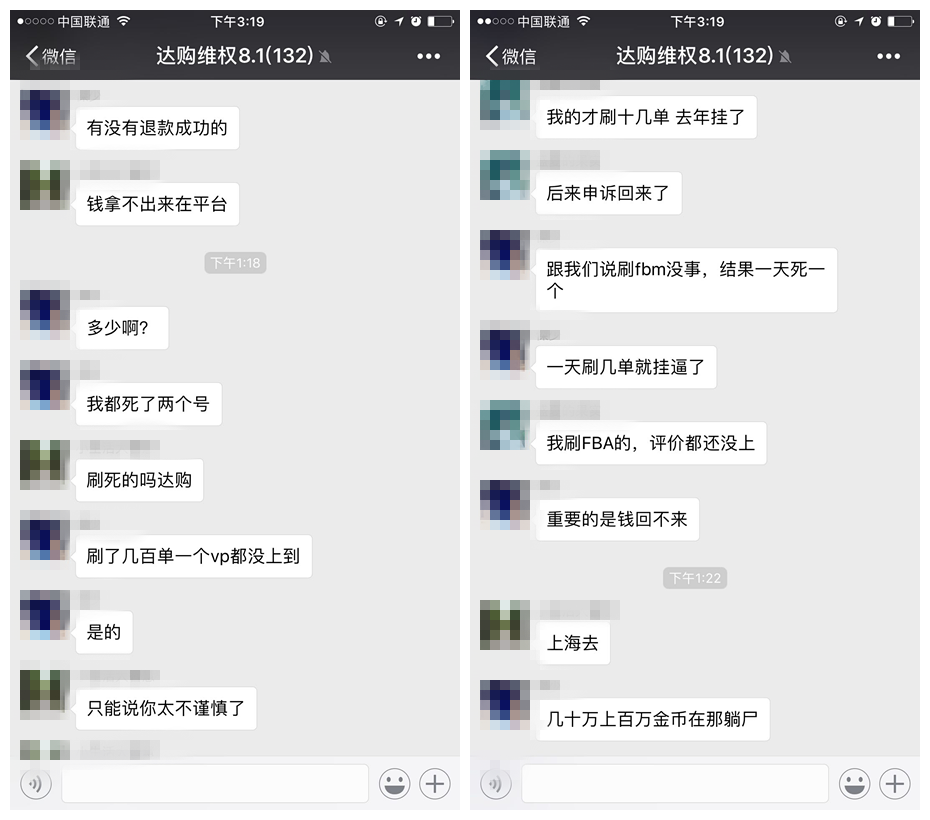Tap the voice input icon in right chat

tap(496, 784)
